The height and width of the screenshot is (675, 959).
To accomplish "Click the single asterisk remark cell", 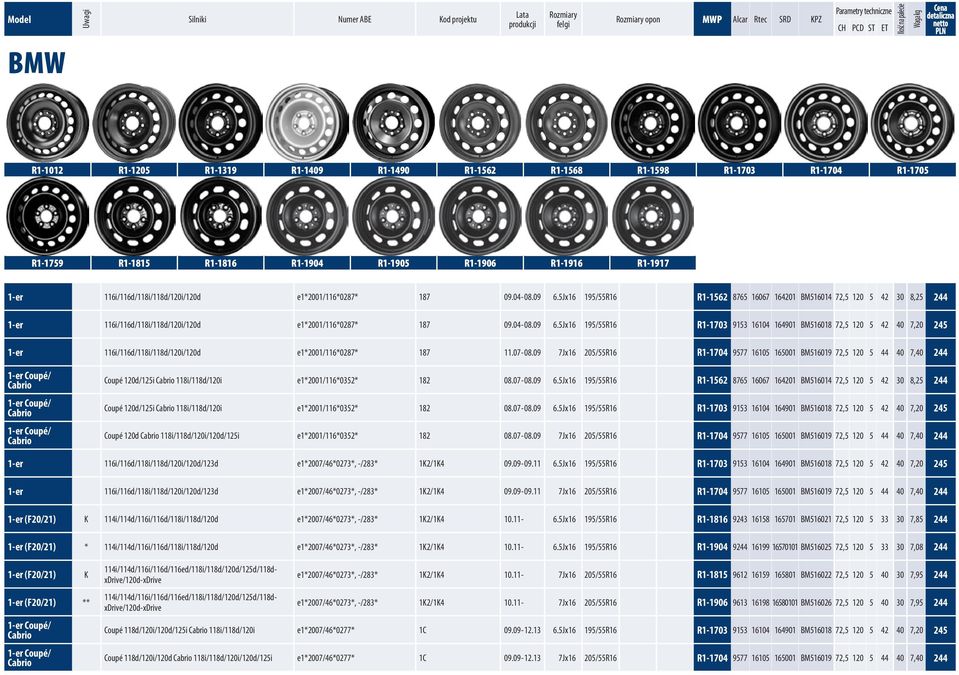I will [86, 547].
